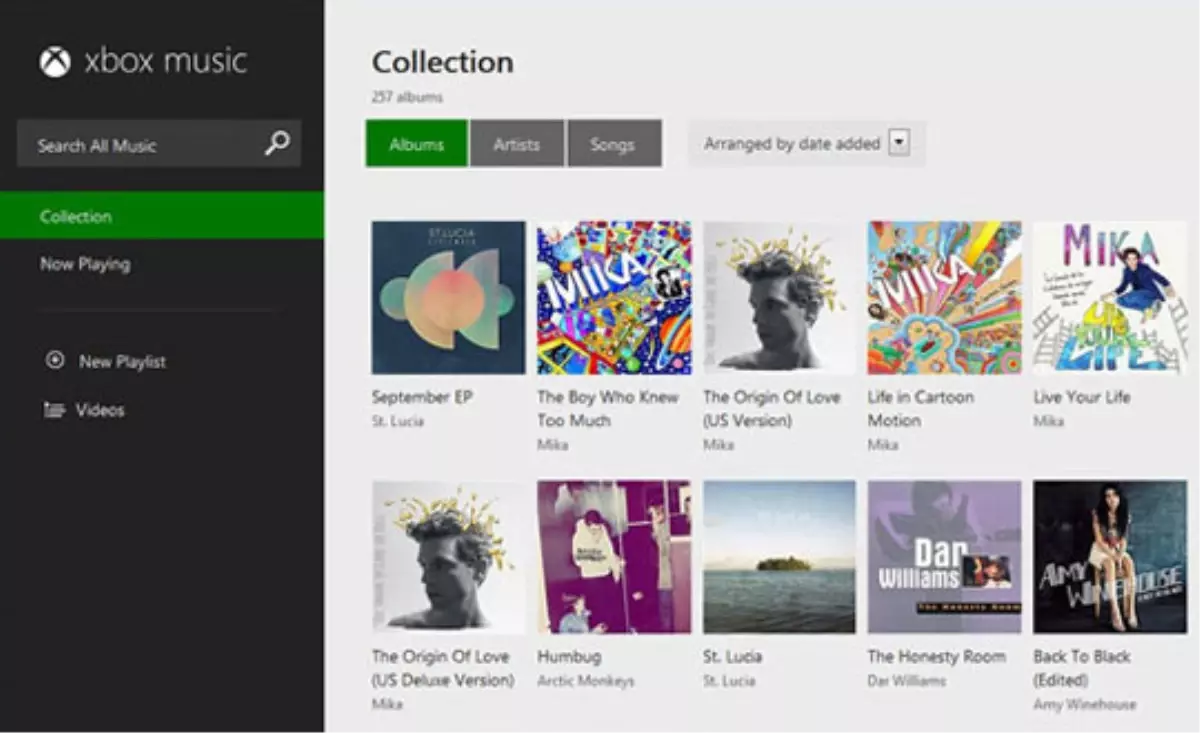Open the September EP album cover
Viewport: 1200px width, 733px height.
click(448, 297)
